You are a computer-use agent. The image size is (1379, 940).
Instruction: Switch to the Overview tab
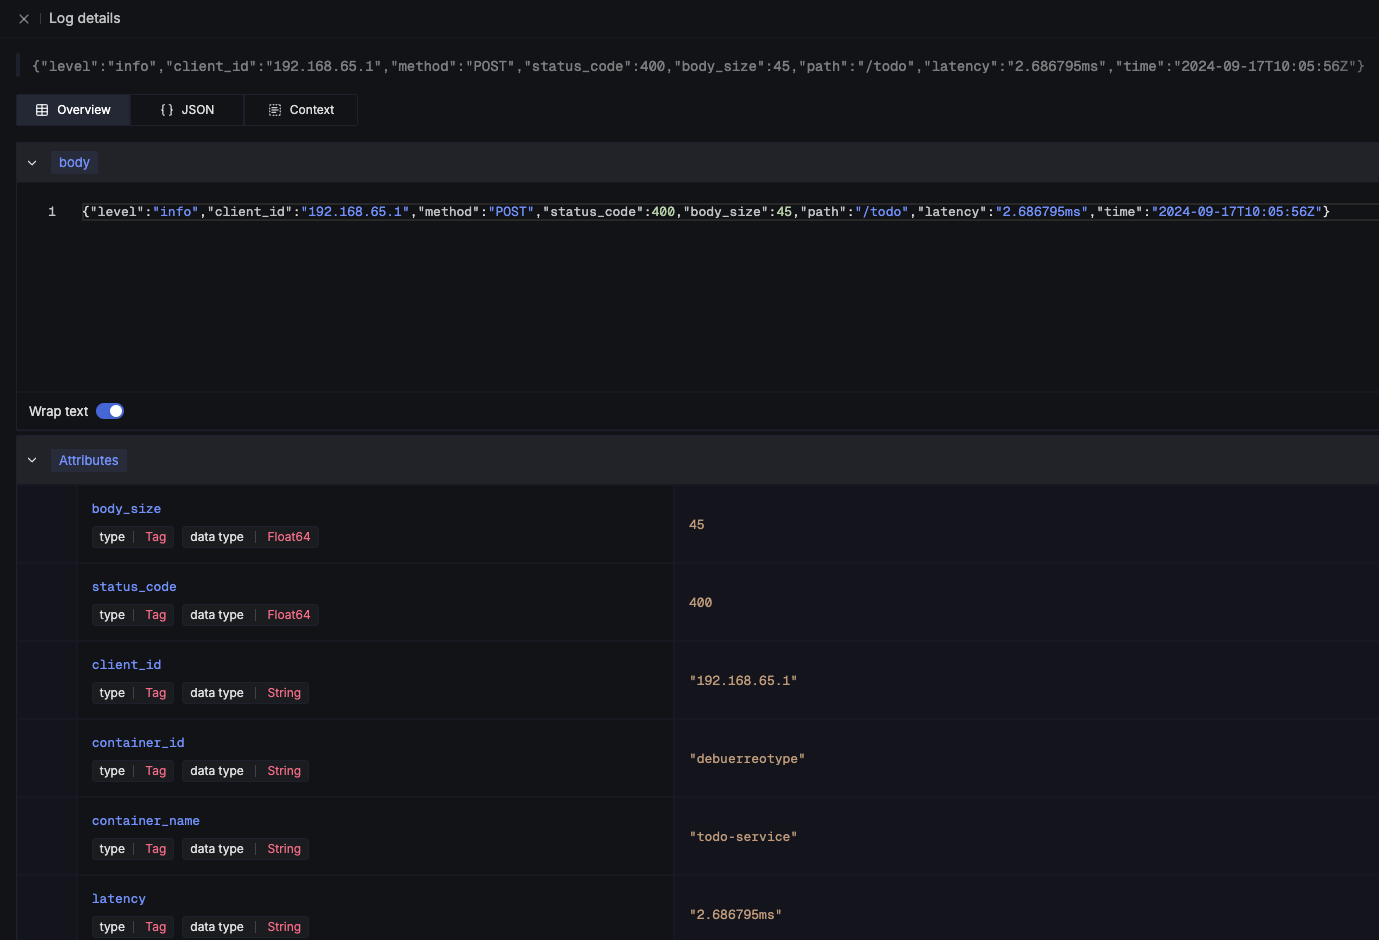tap(74, 110)
